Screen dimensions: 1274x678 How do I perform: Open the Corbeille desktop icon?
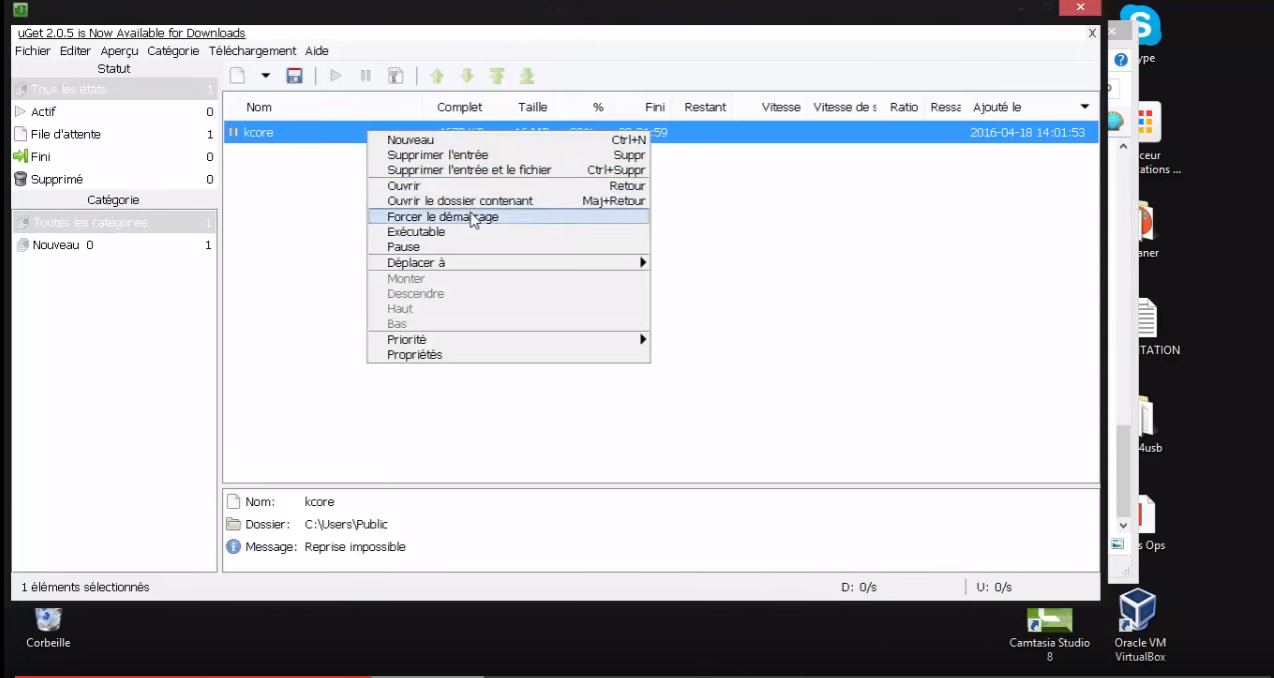click(48, 627)
